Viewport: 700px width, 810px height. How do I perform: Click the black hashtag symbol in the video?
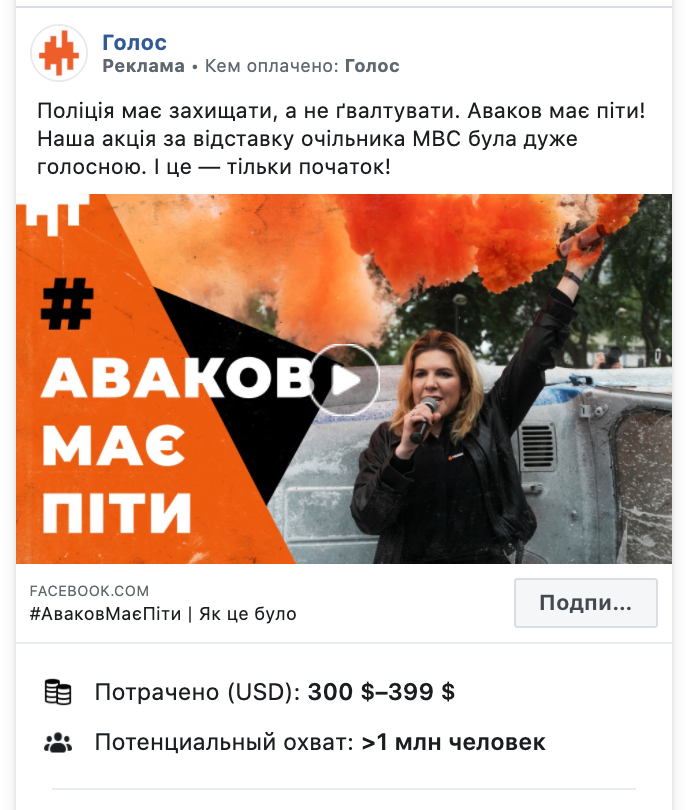tap(67, 303)
